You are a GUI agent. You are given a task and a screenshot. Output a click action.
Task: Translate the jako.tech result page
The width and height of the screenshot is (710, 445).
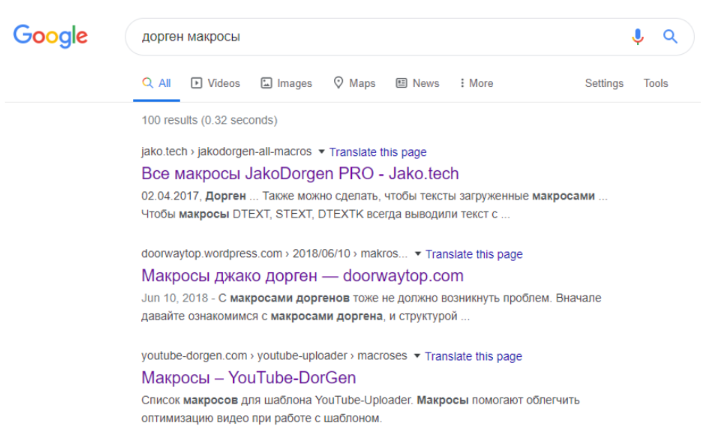[x=378, y=152]
